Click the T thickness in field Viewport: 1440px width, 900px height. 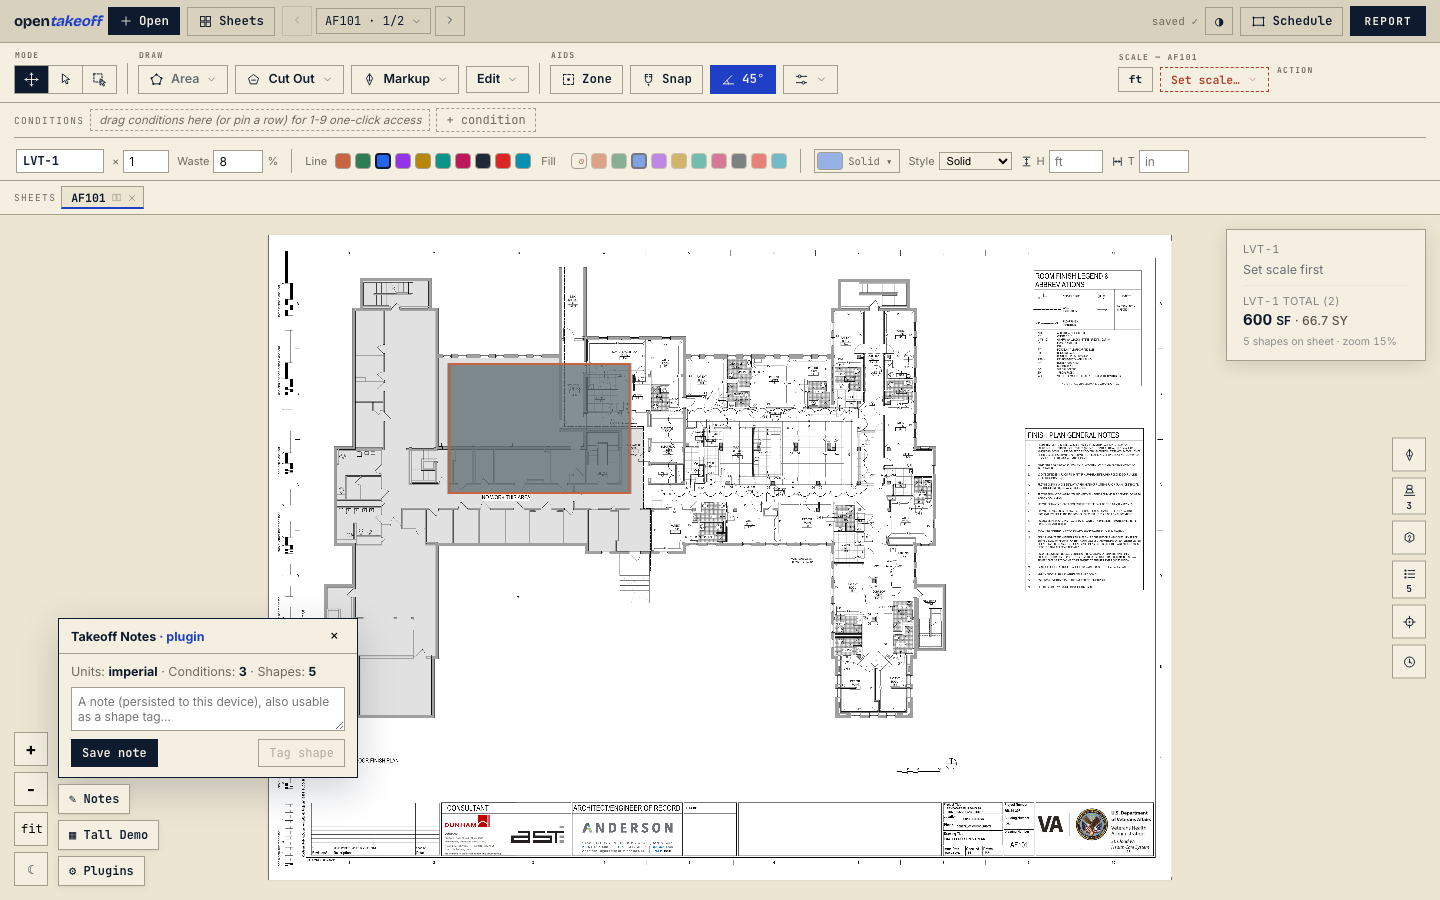[1164, 161]
